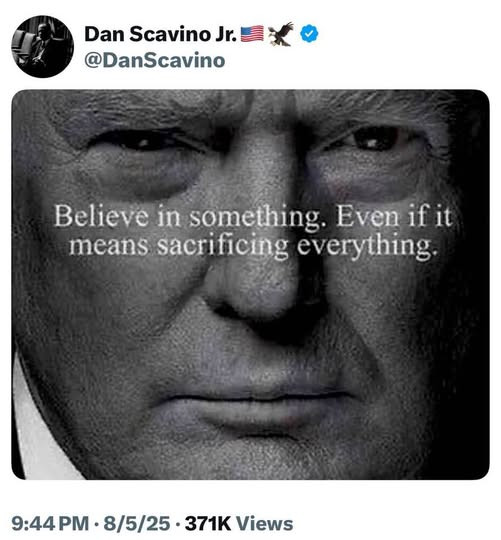Click the word Views beside the count

coord(264,523)
